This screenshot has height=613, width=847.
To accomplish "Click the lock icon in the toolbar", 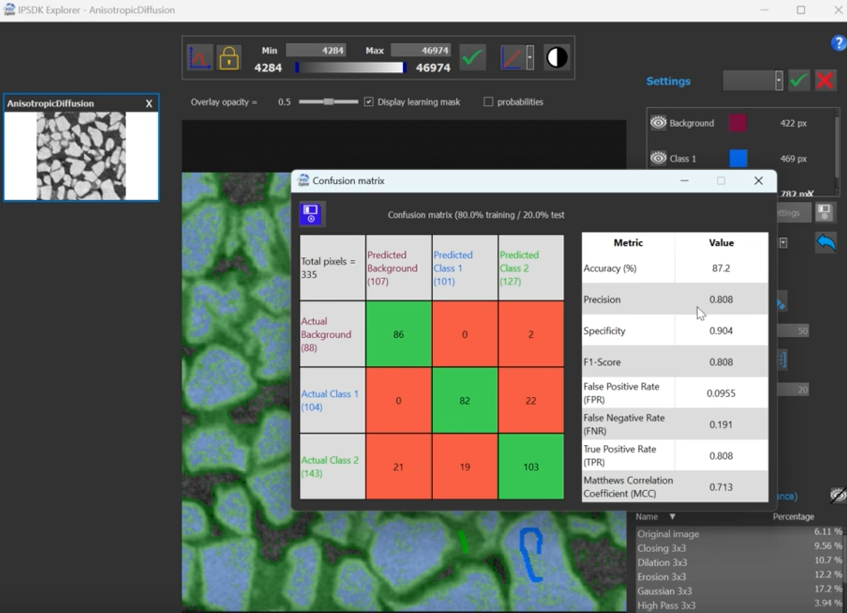I will click(x=230, y=55).
